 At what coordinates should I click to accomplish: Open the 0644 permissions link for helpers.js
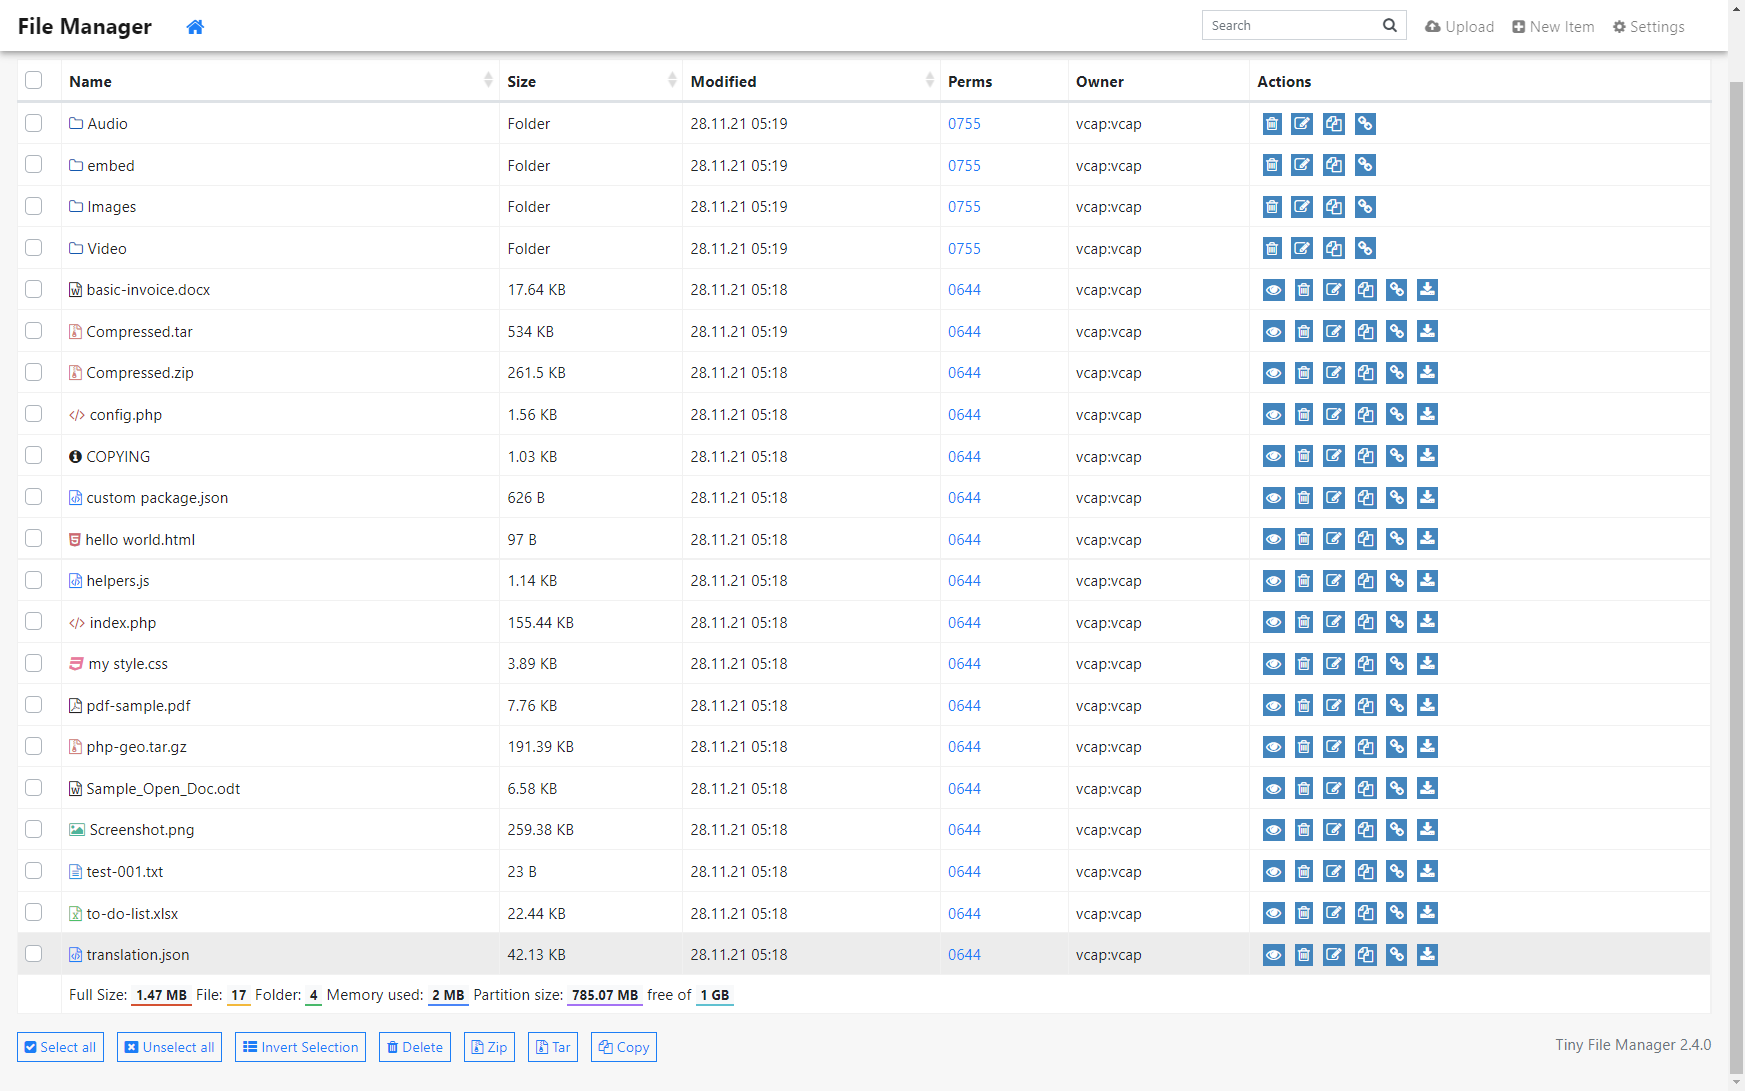point(964,580)
